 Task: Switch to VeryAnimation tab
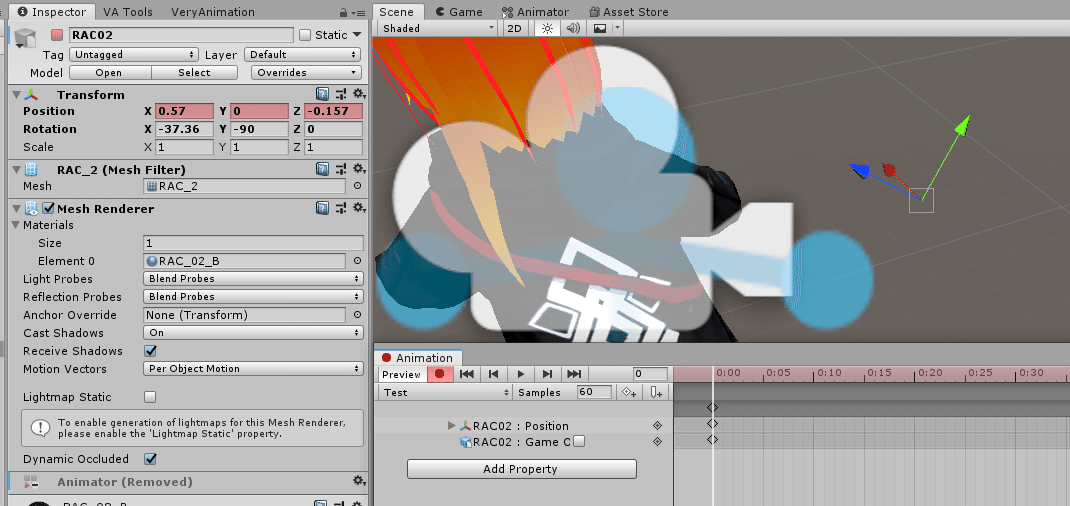(x=213, y=12)
